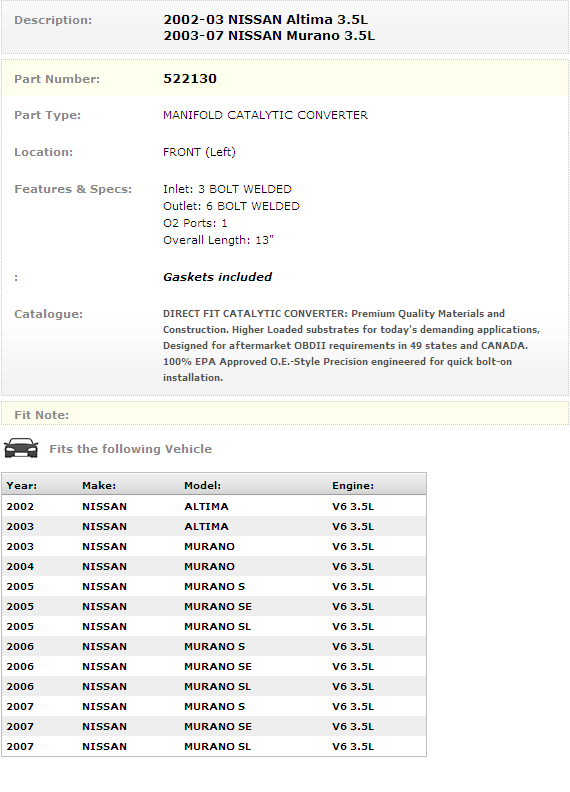
Task: Click the Year: column header
Action: 22,485
